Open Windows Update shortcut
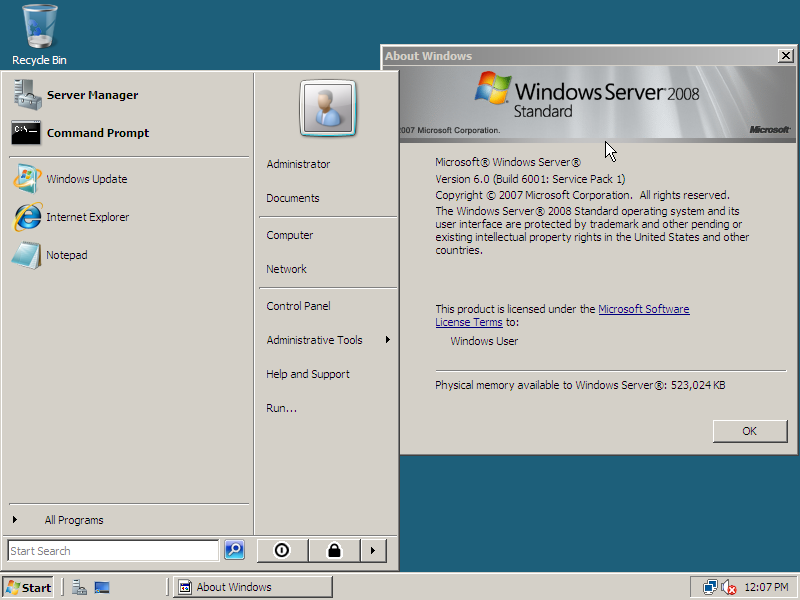The width and height of the screenshot is (800, 600). 86,179
